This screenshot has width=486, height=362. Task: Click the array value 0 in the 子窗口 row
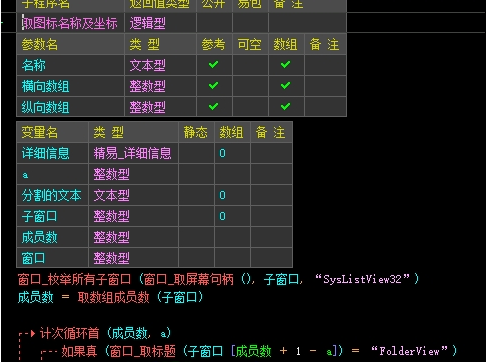coord(222,216)
